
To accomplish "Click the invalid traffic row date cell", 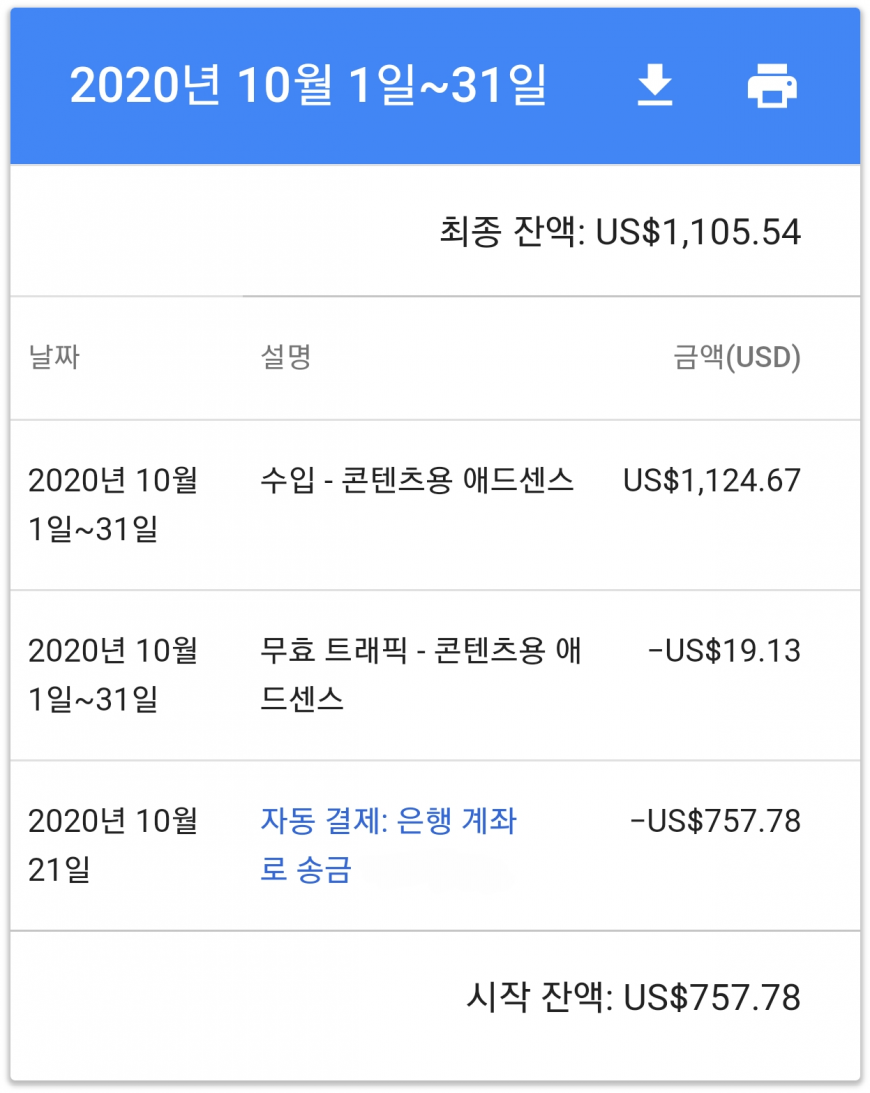I will coord(112,675).
